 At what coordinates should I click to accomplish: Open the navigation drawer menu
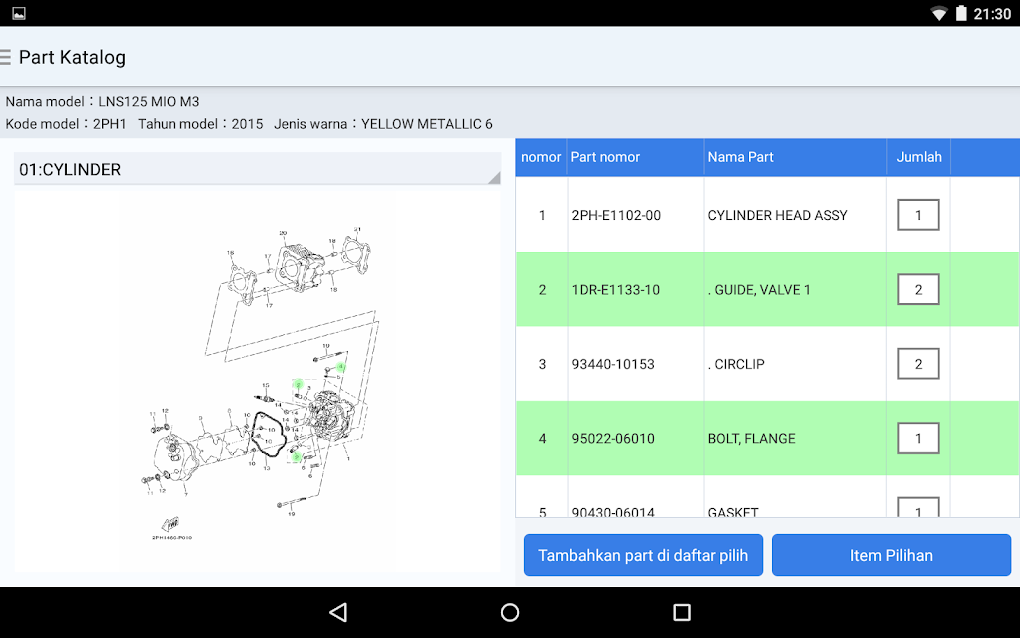8,57
